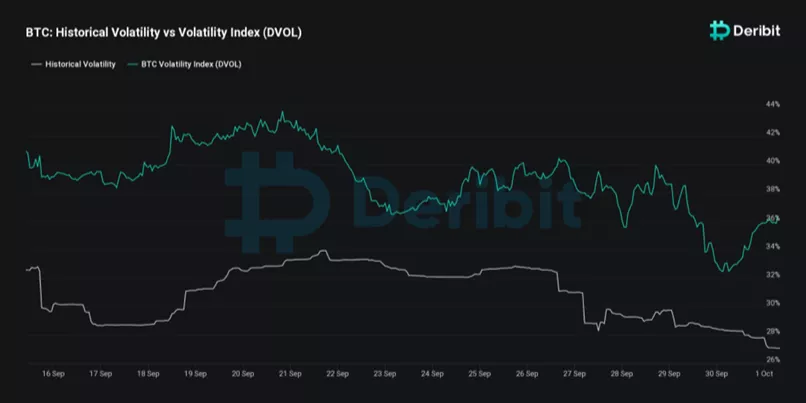Select the 24 Sep date label on the axis
Viewport: 806px width, 403px height.
(432, 374)
